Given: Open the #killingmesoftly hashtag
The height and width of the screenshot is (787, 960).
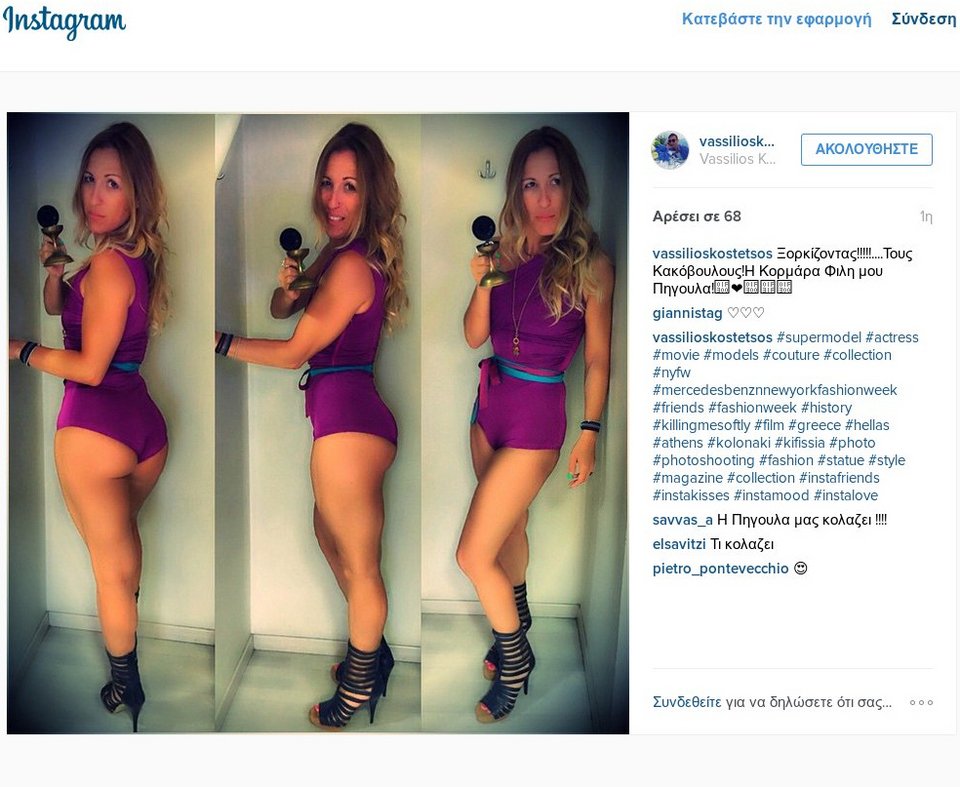Looking at the screenshot, I should click(701, 425).
